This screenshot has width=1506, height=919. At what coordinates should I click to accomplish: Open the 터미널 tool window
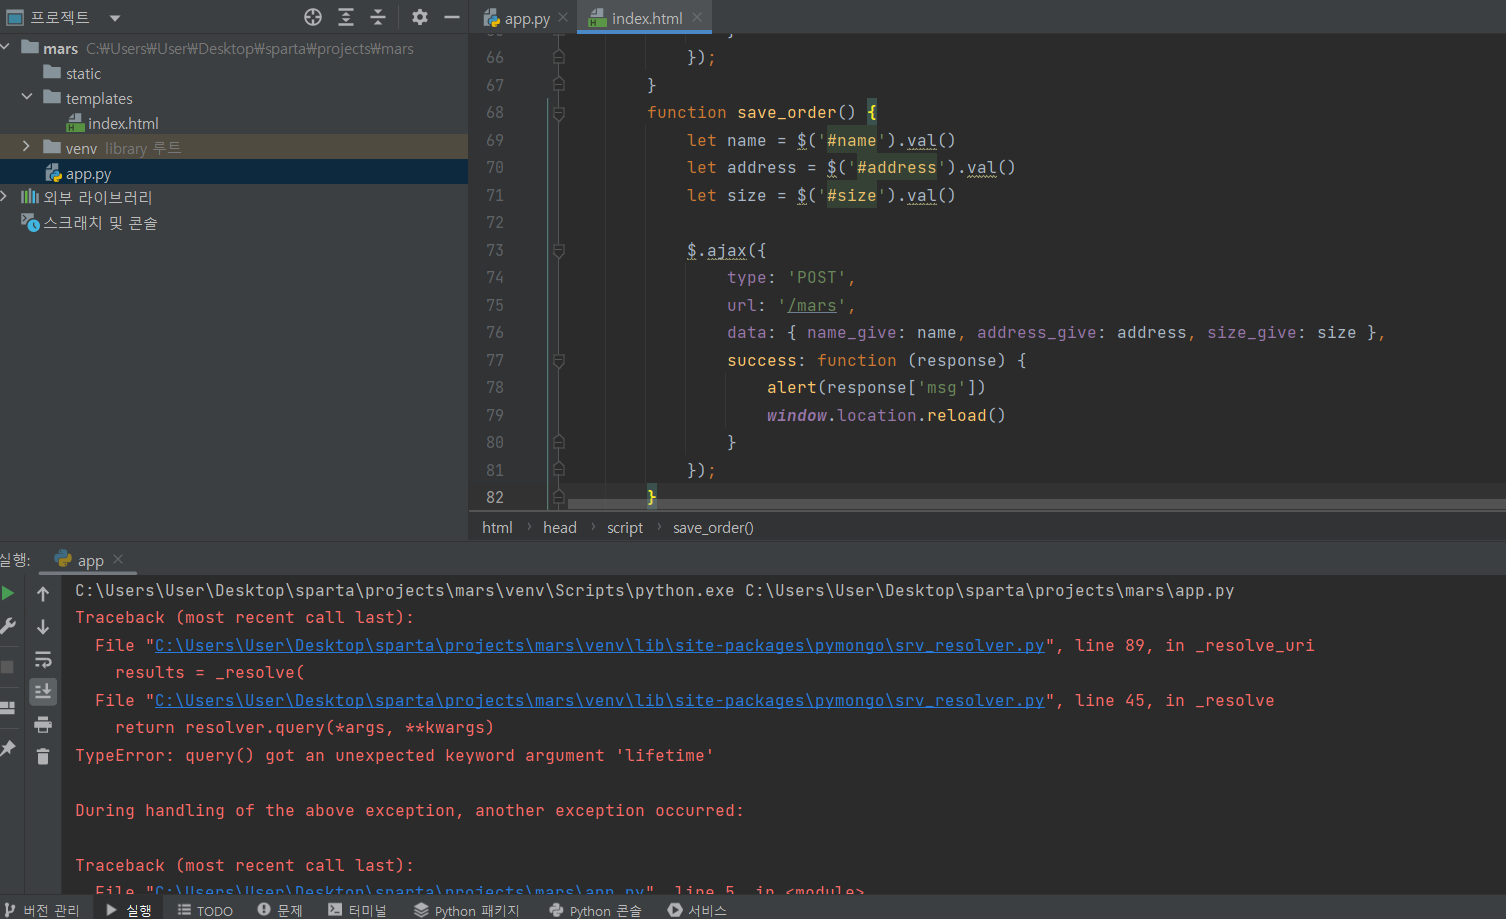(358, 909)
